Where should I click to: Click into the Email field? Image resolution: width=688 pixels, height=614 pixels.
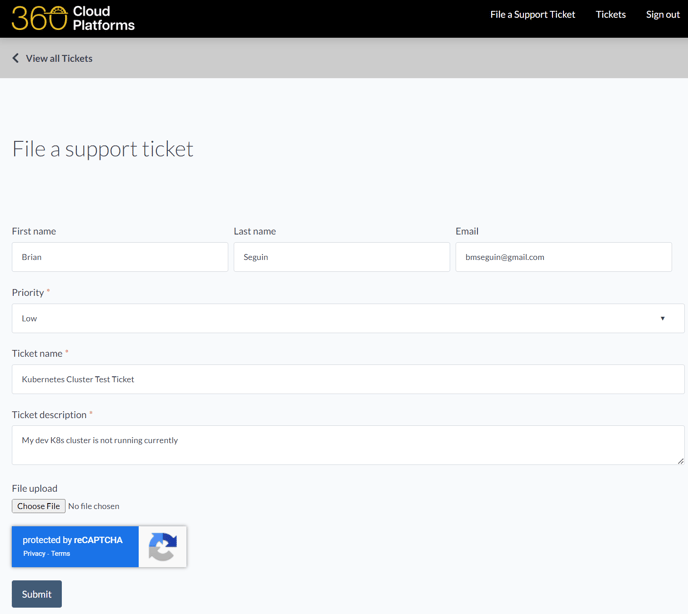[563, 257]
